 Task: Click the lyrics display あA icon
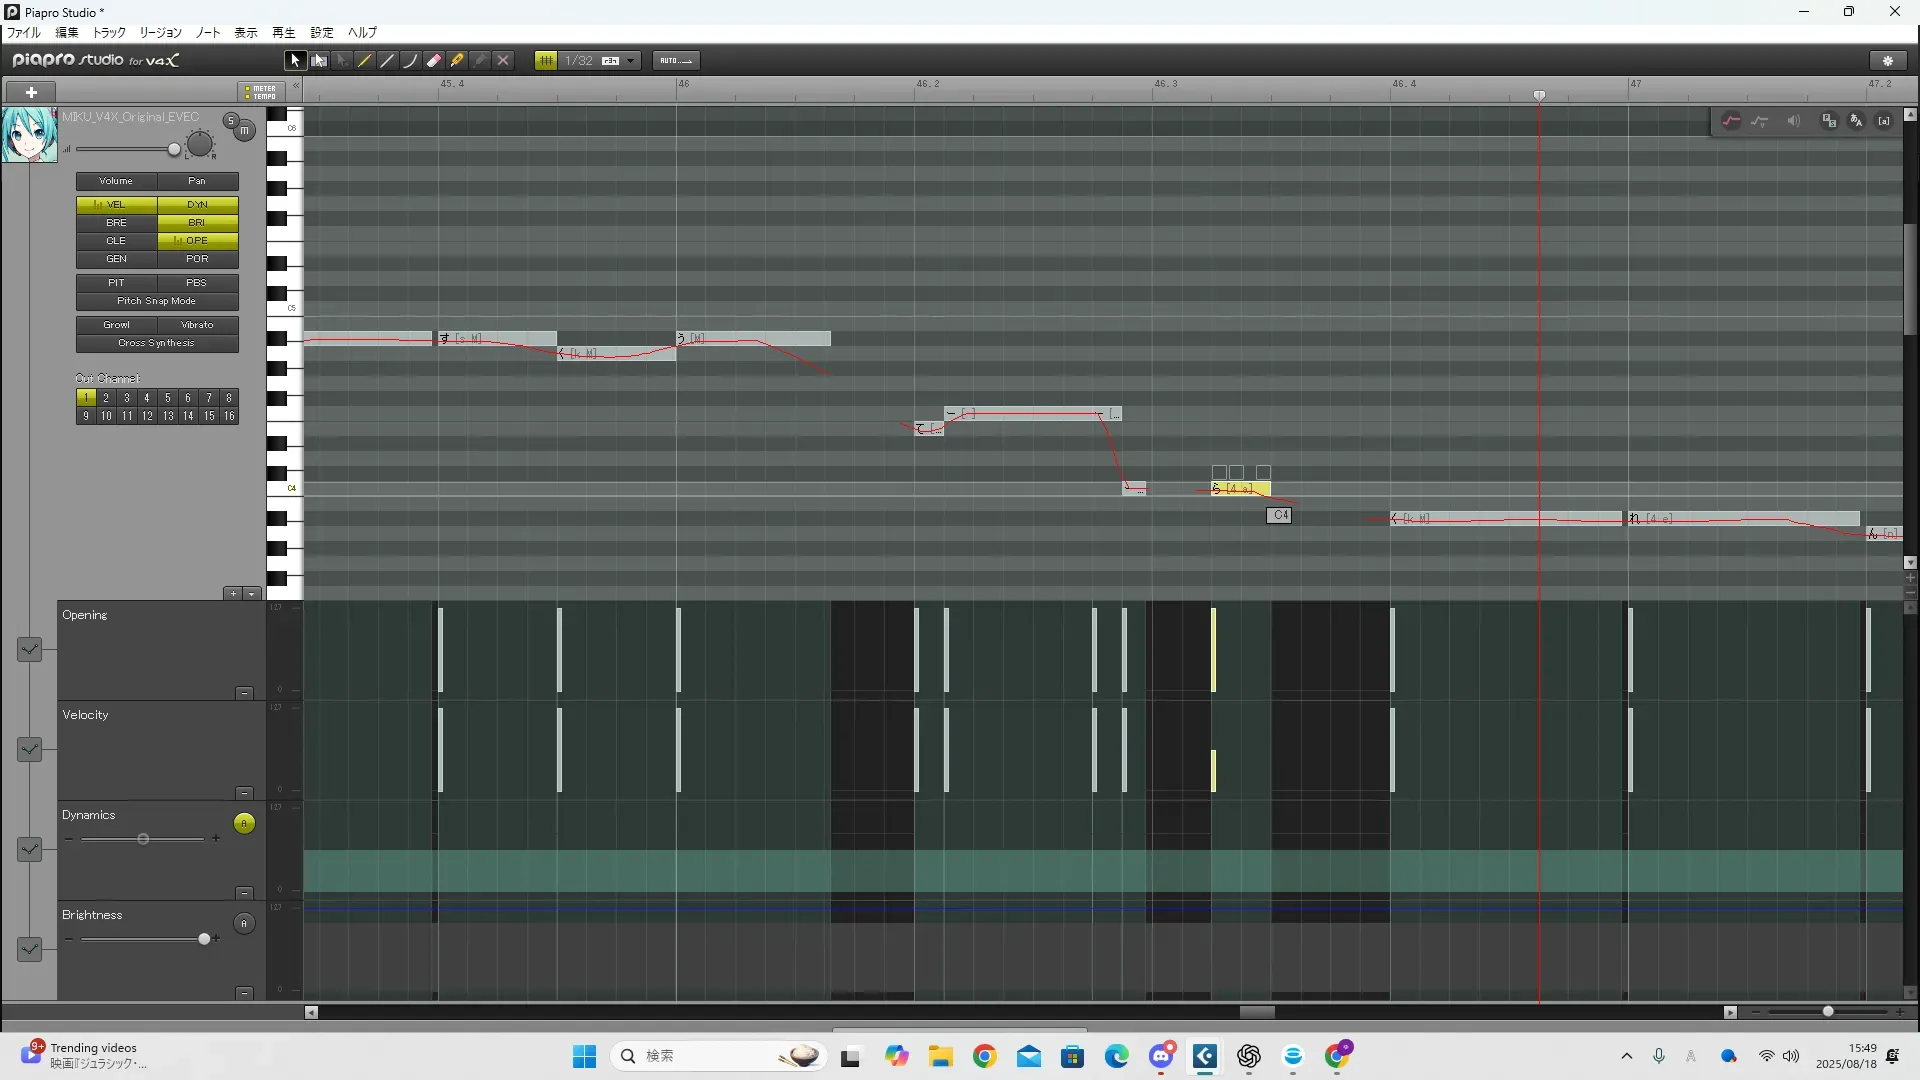pyautogui.click(x=1856, y=121)
